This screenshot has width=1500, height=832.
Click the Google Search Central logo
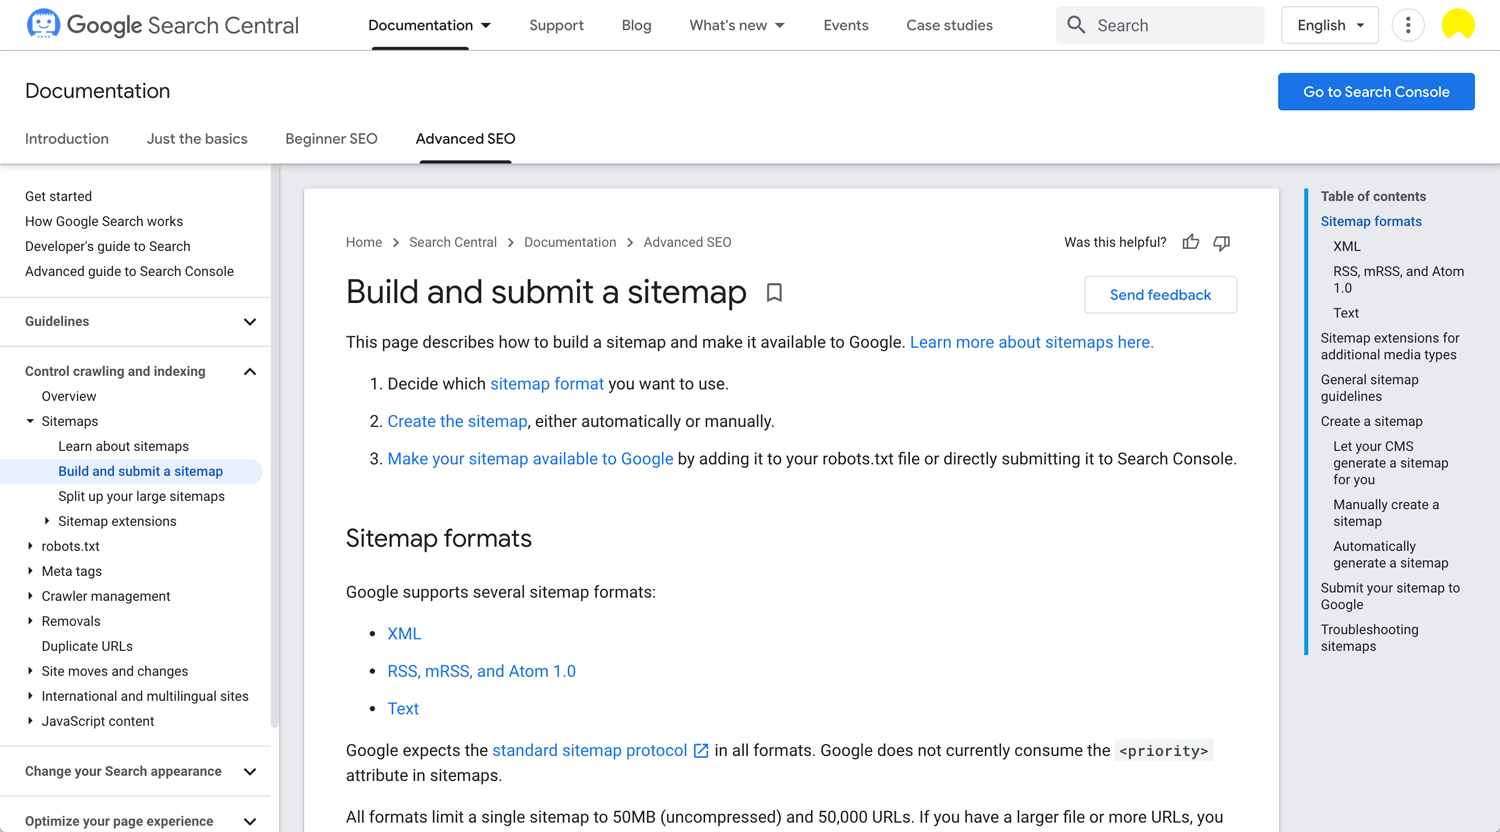coord(163,25)
